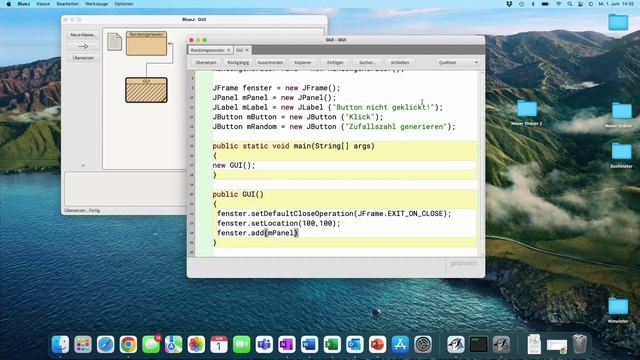640x360 pixels.
Task: Open the Bearbeiten menu
Action: [x=67, y=4]
